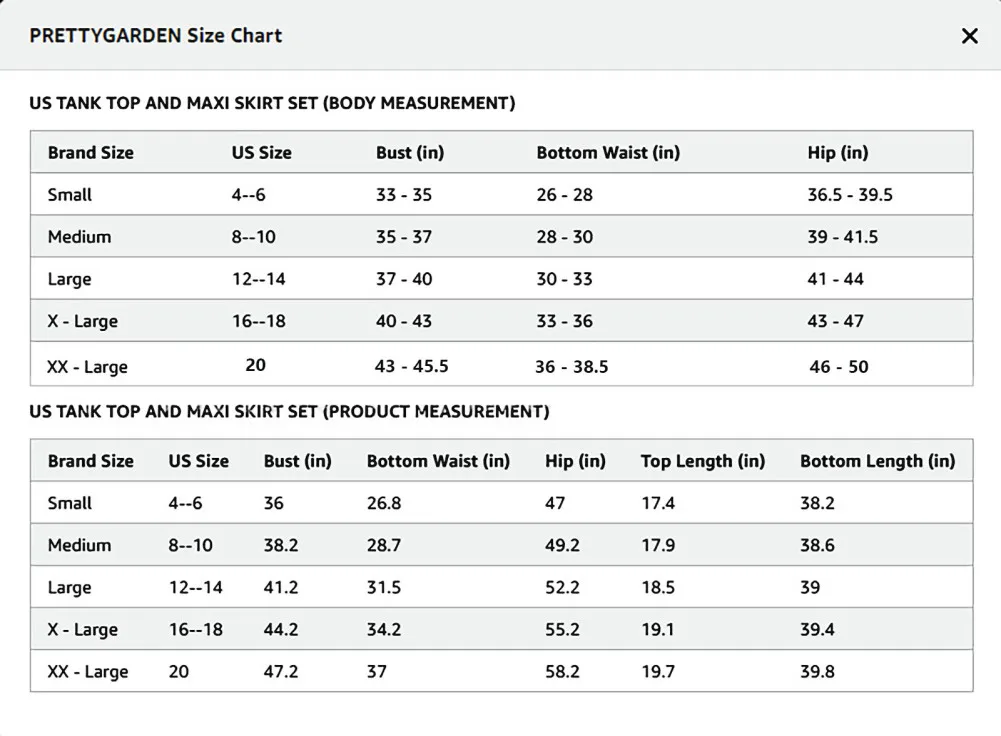Viewport: 1001px width, 736px height.
Task: Select the Small row in body measurement table
Action: [x=502, y=194]
